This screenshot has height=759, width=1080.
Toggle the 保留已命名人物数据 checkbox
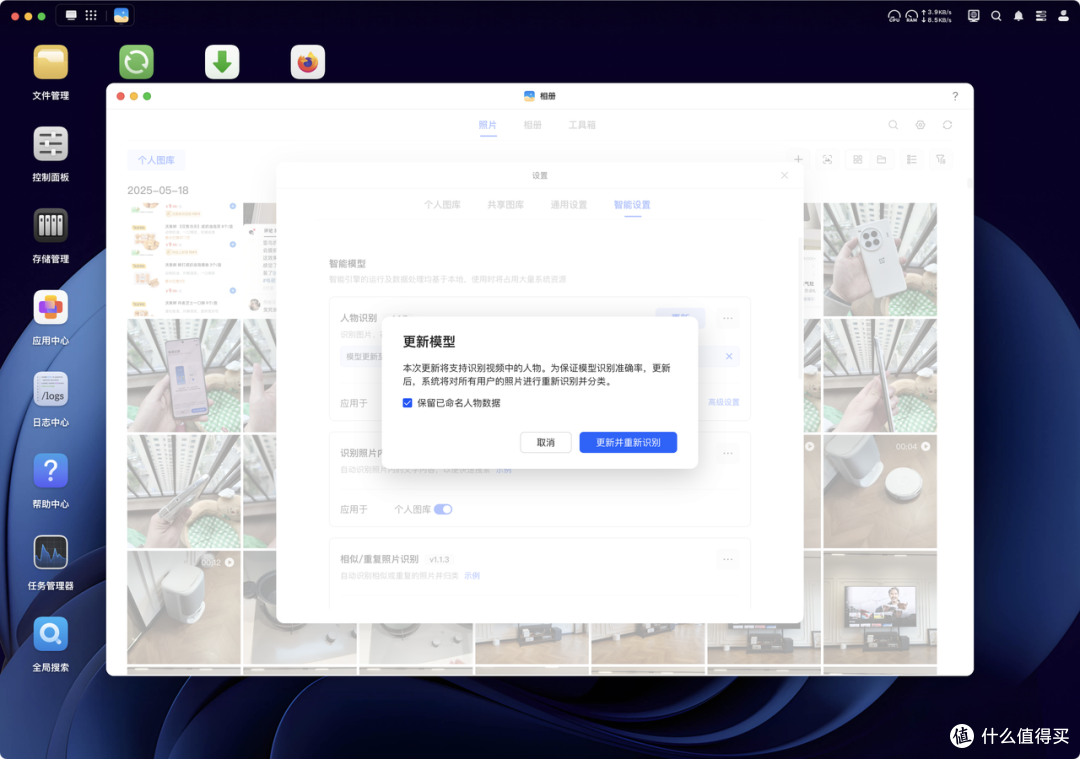(407, 403)
